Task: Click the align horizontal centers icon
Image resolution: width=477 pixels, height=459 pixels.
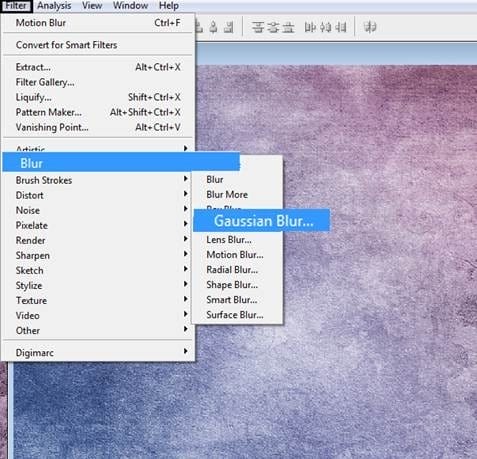Action: [x=214, y=27]
